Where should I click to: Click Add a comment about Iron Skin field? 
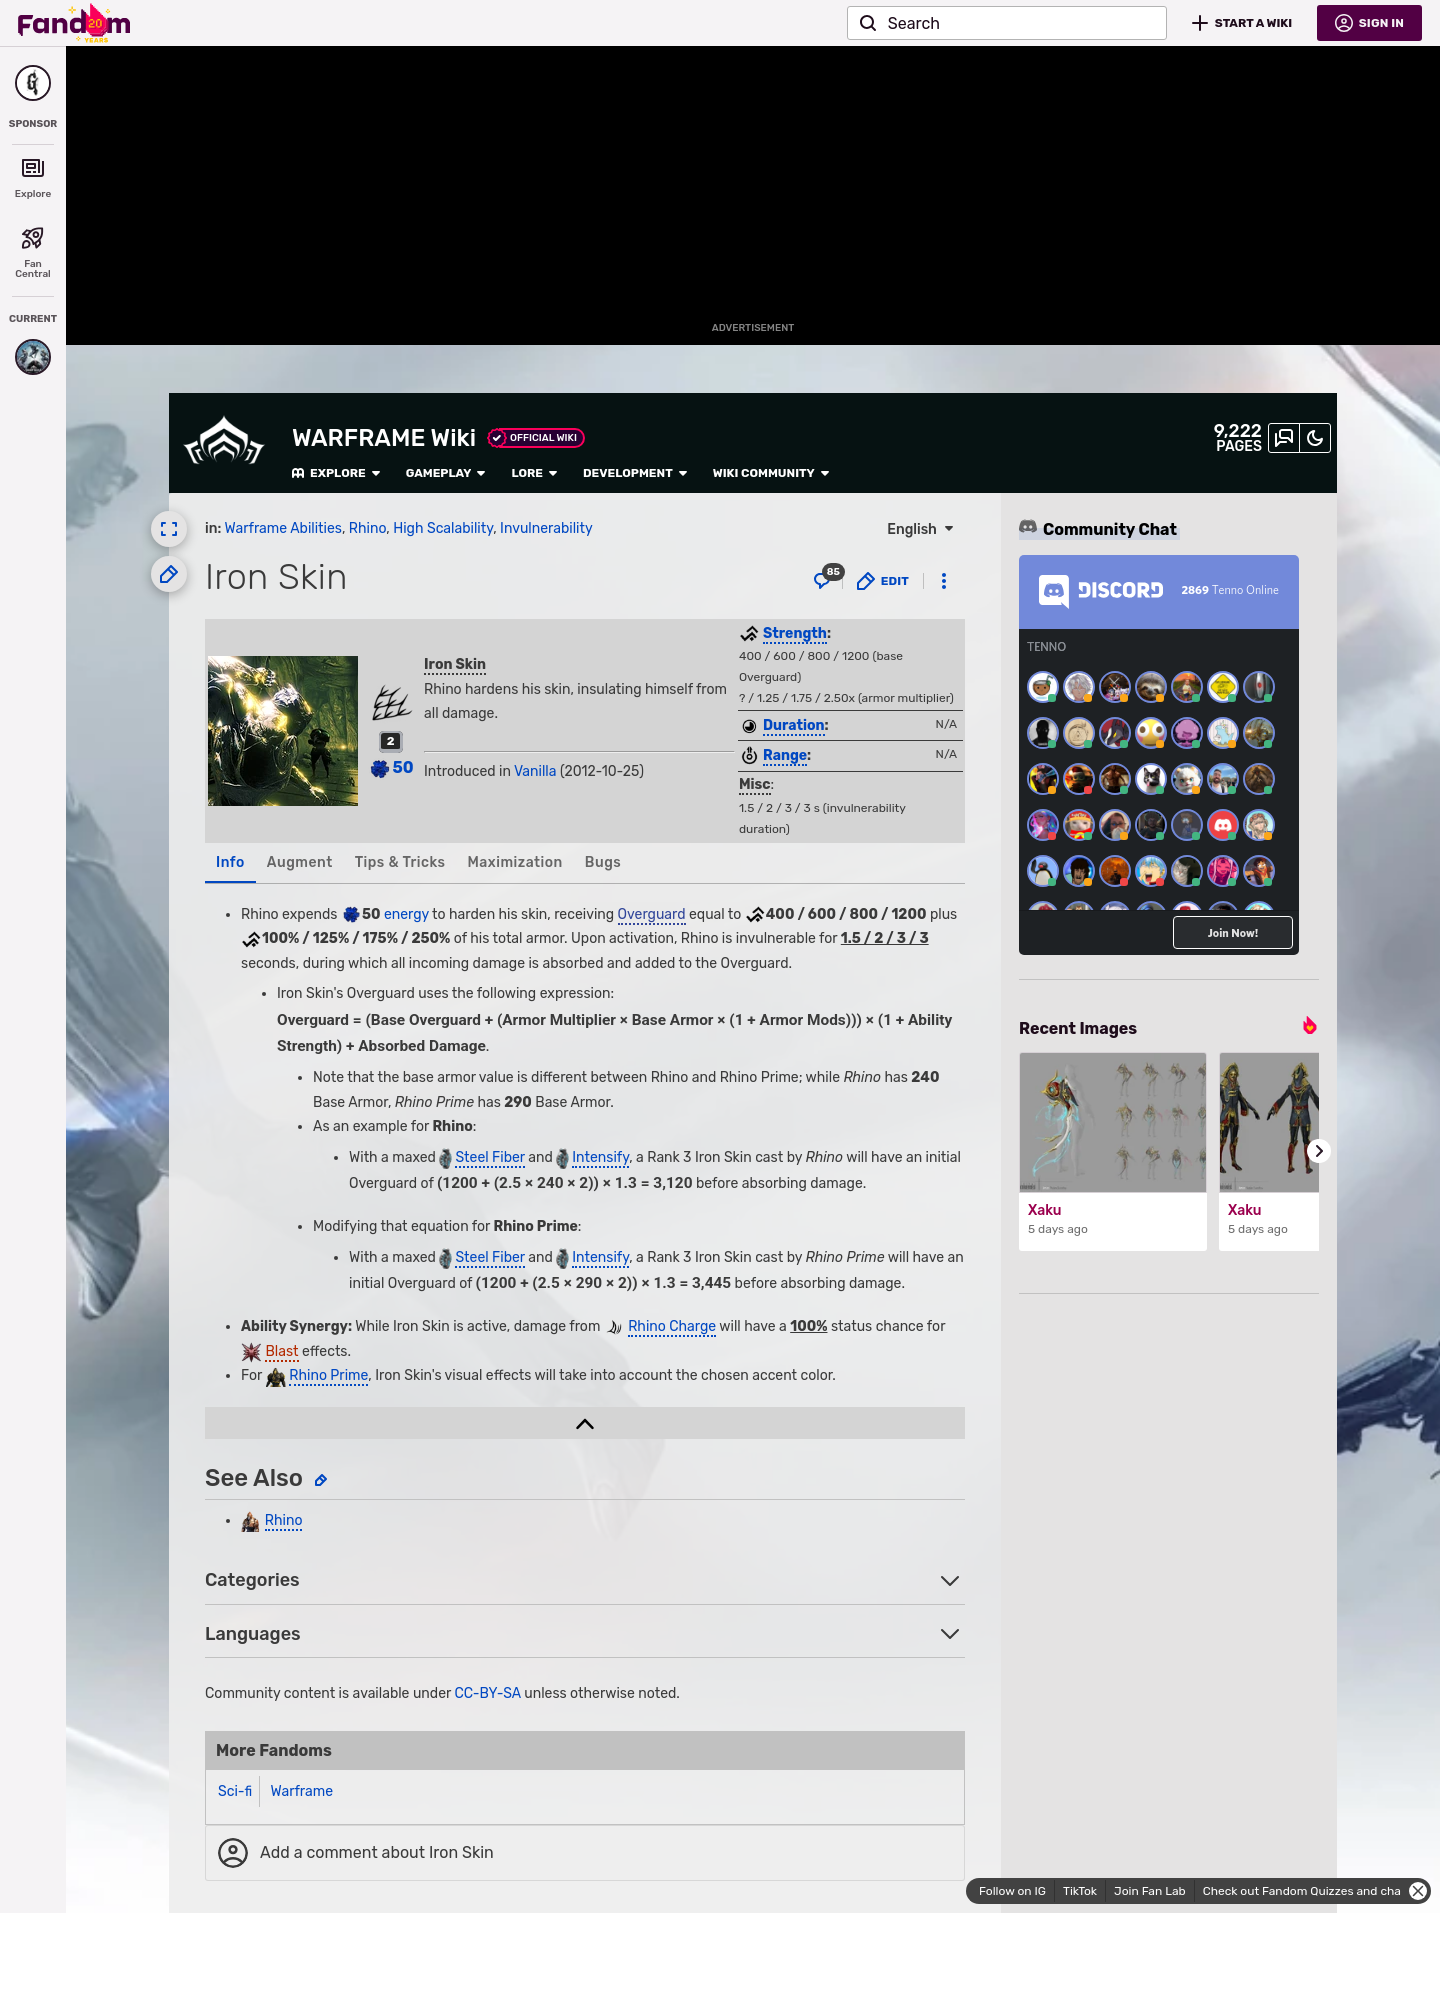click(x=585, y=1853)
